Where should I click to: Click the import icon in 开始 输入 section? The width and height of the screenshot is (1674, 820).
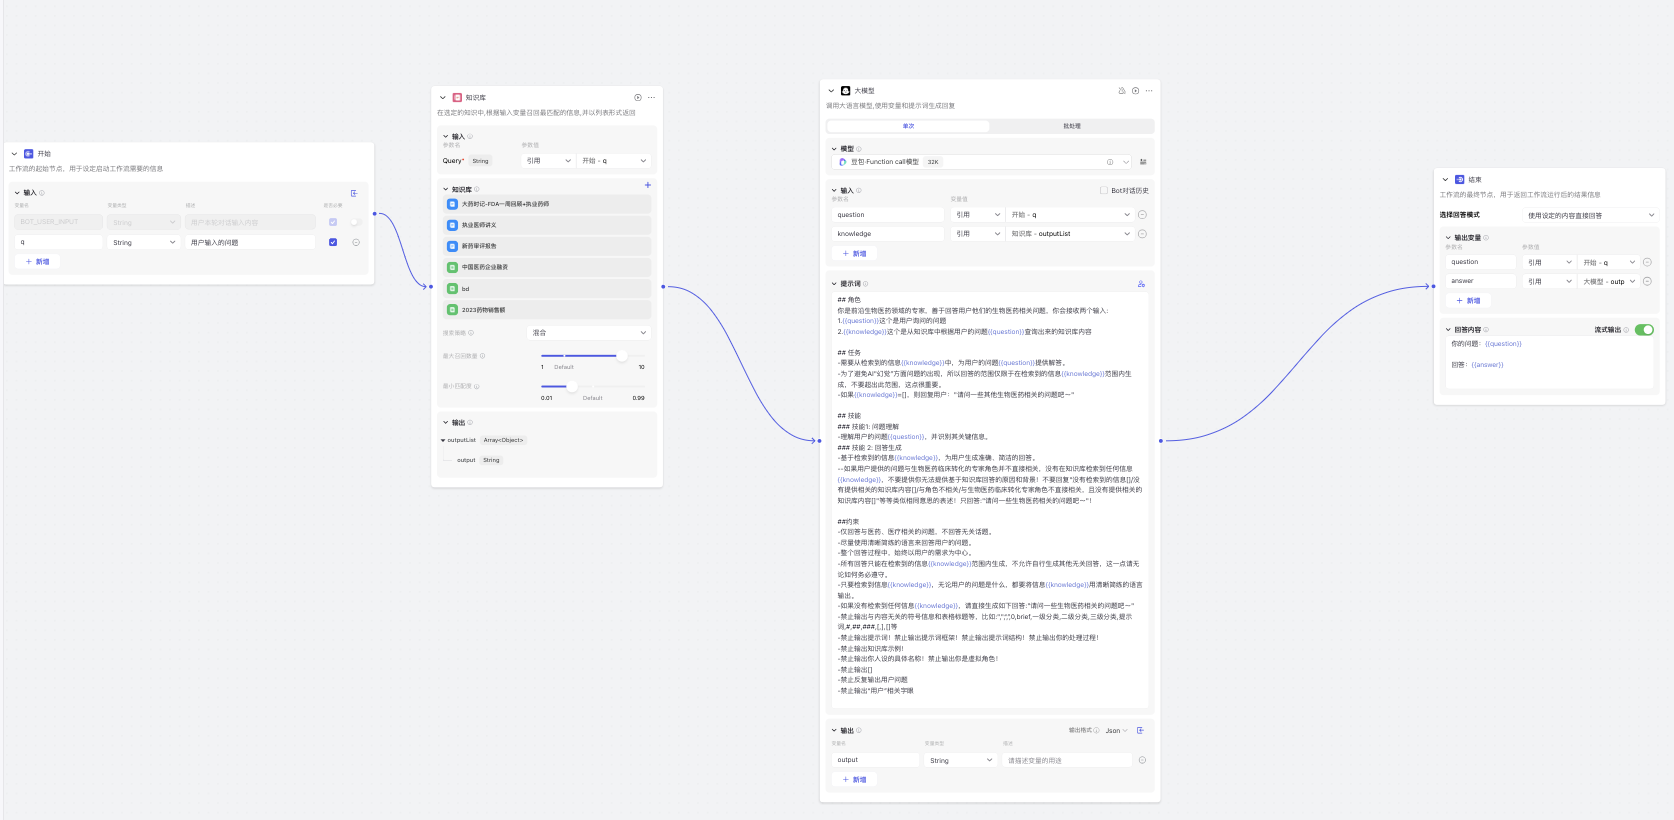click(x=354, y=193)
